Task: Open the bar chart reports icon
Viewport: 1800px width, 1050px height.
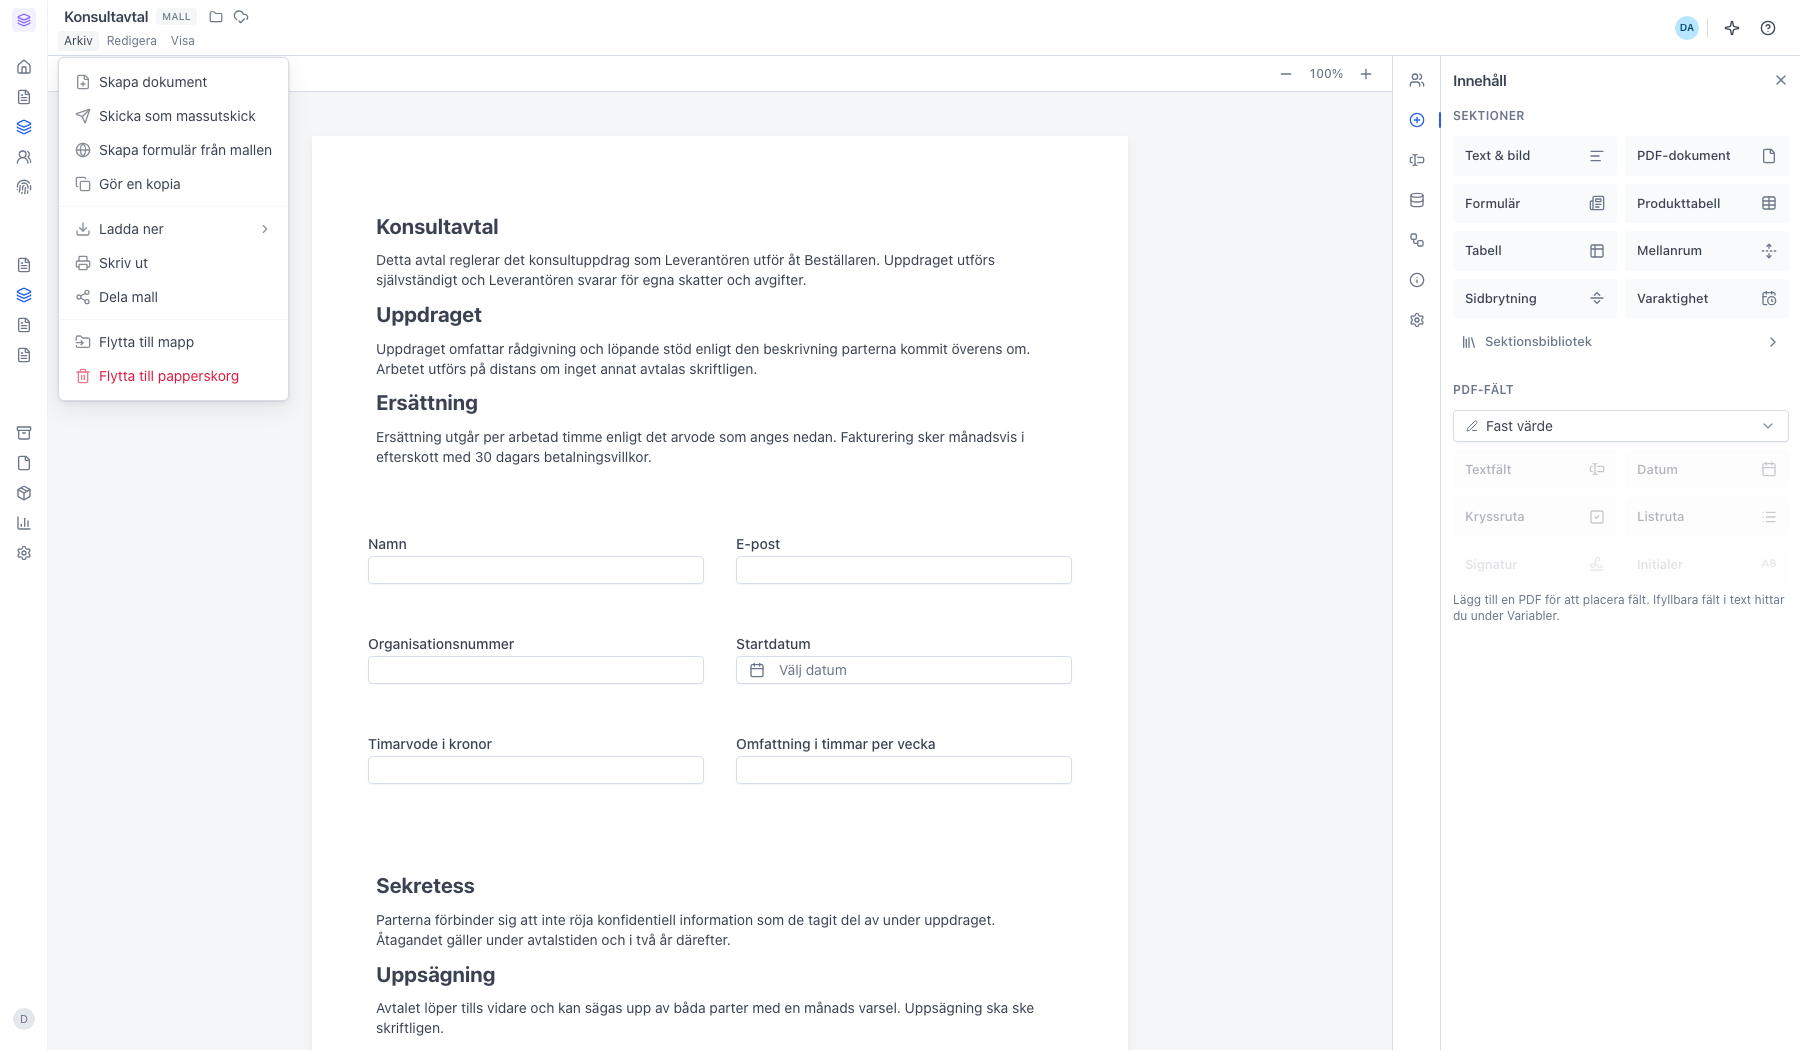Action: 24,523
